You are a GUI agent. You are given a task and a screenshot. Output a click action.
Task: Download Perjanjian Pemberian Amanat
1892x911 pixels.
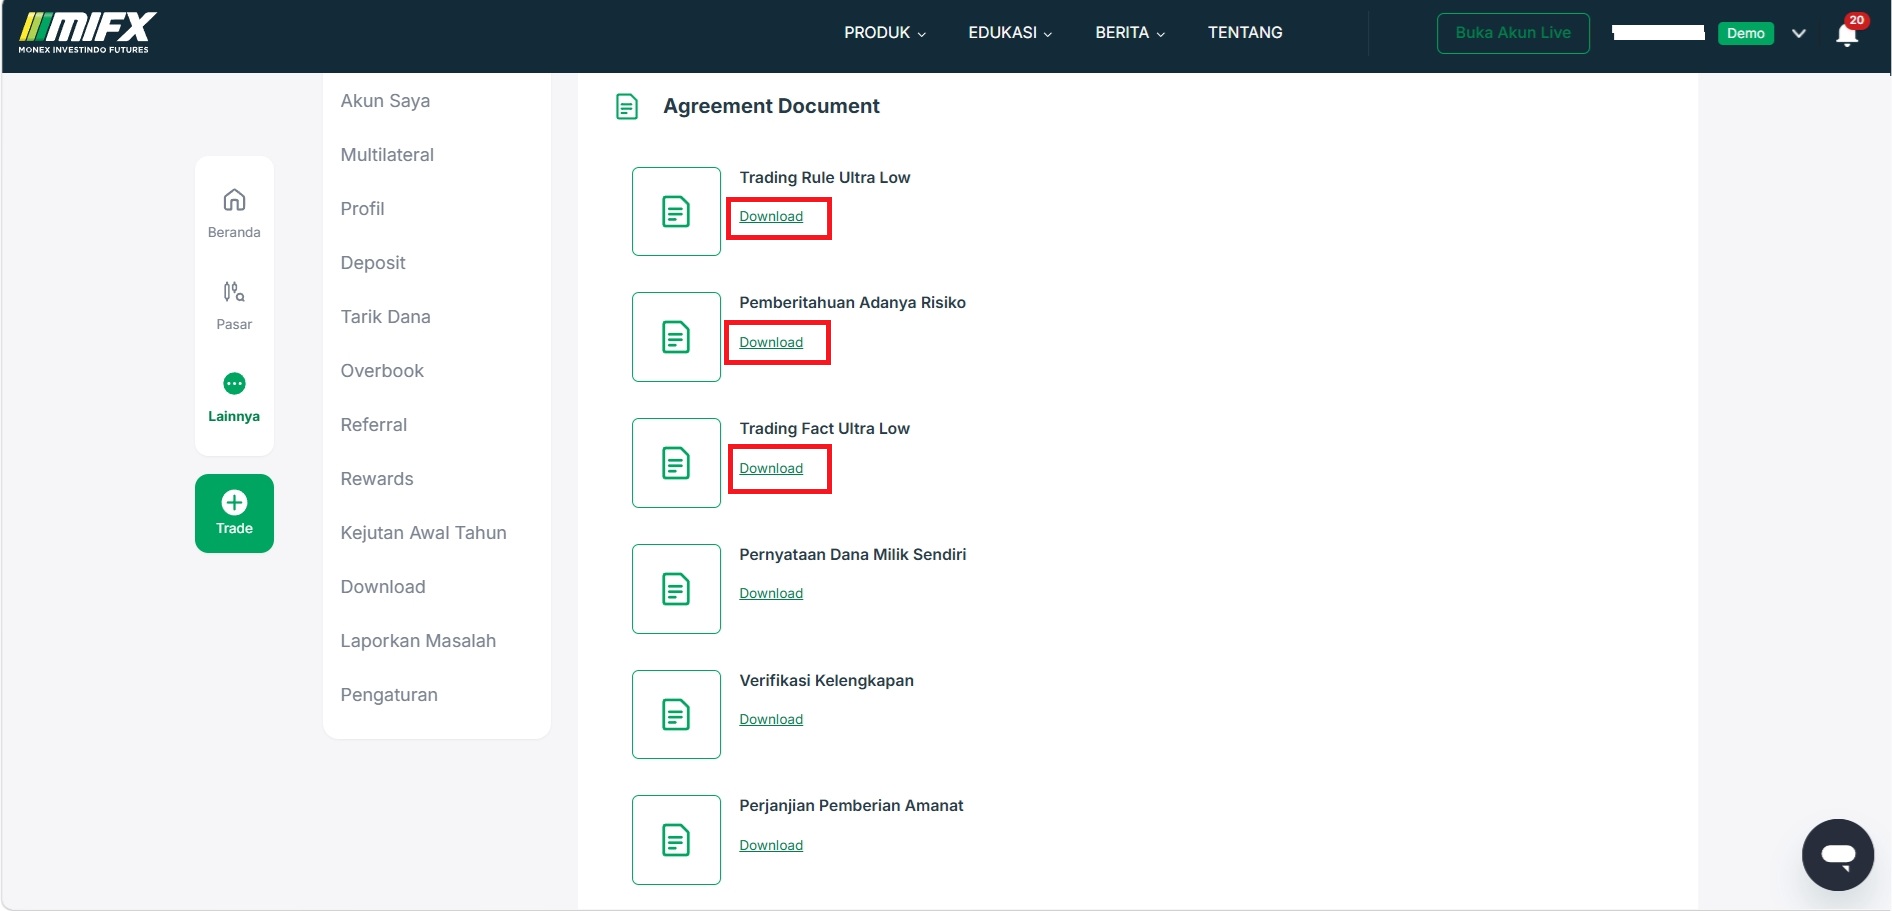pyautogui.click(x=771, y=846)
